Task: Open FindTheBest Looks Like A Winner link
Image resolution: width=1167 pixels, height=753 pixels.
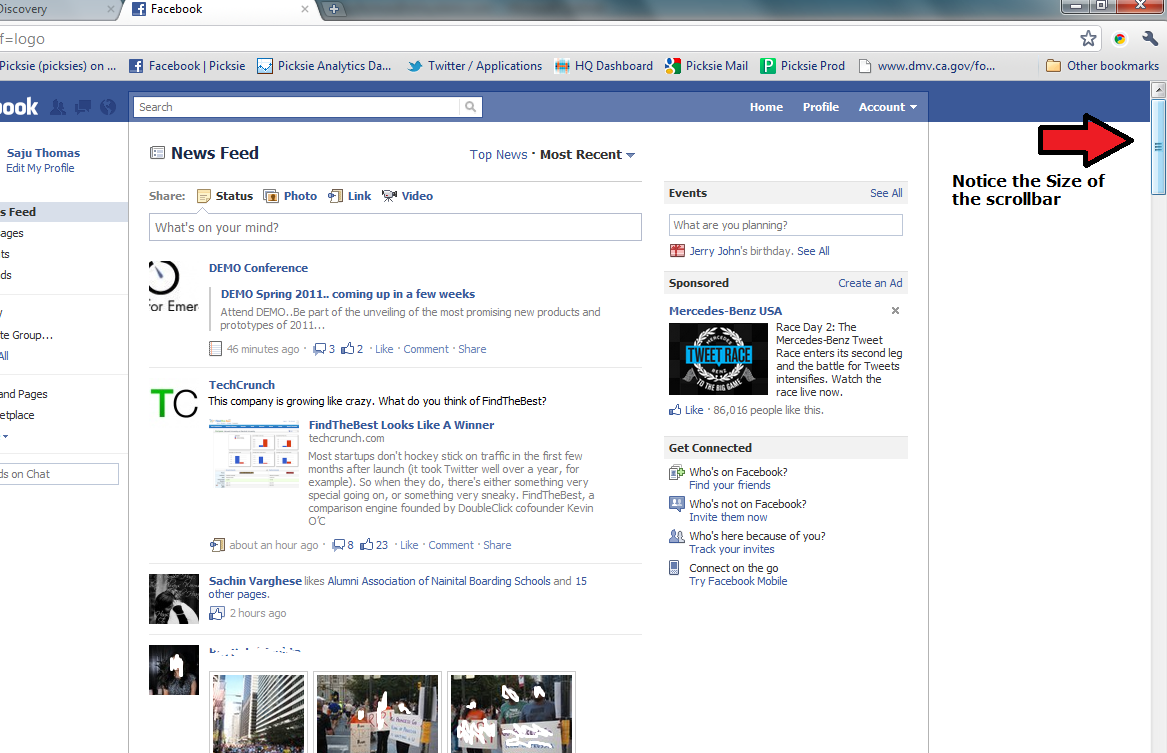Action: [x=401, y=425]
